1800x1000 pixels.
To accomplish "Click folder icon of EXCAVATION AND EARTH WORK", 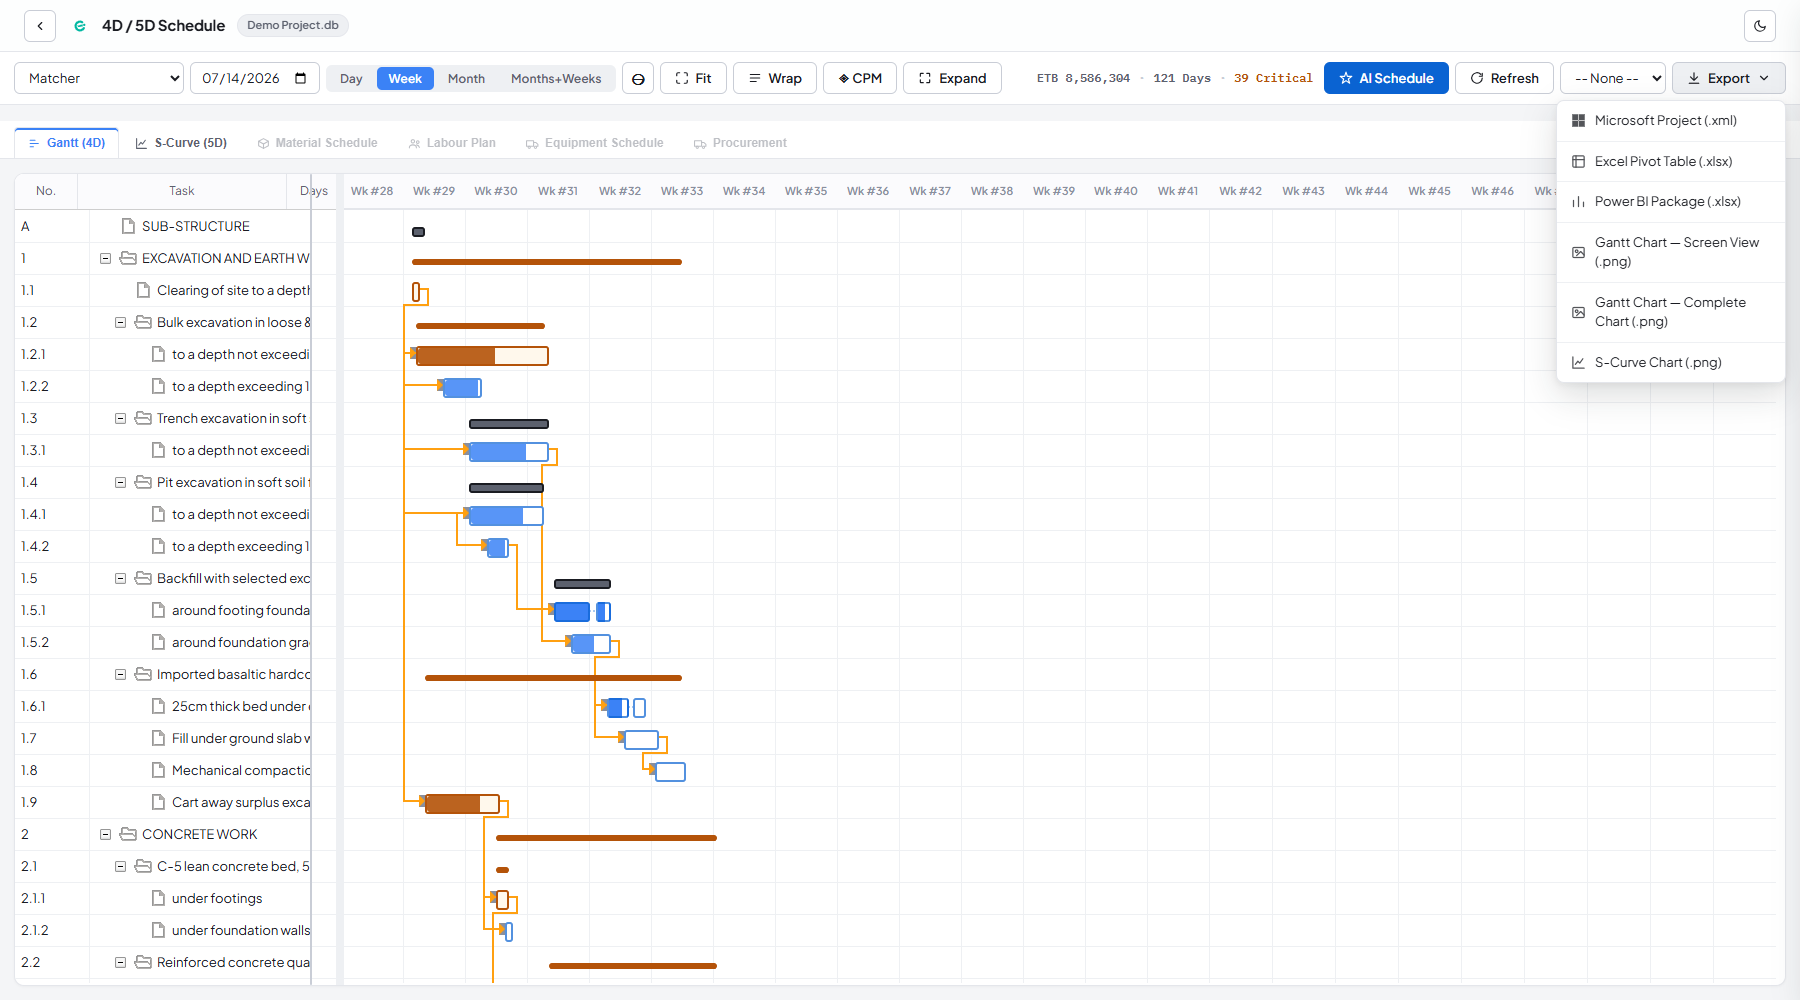I will [128, 258].
